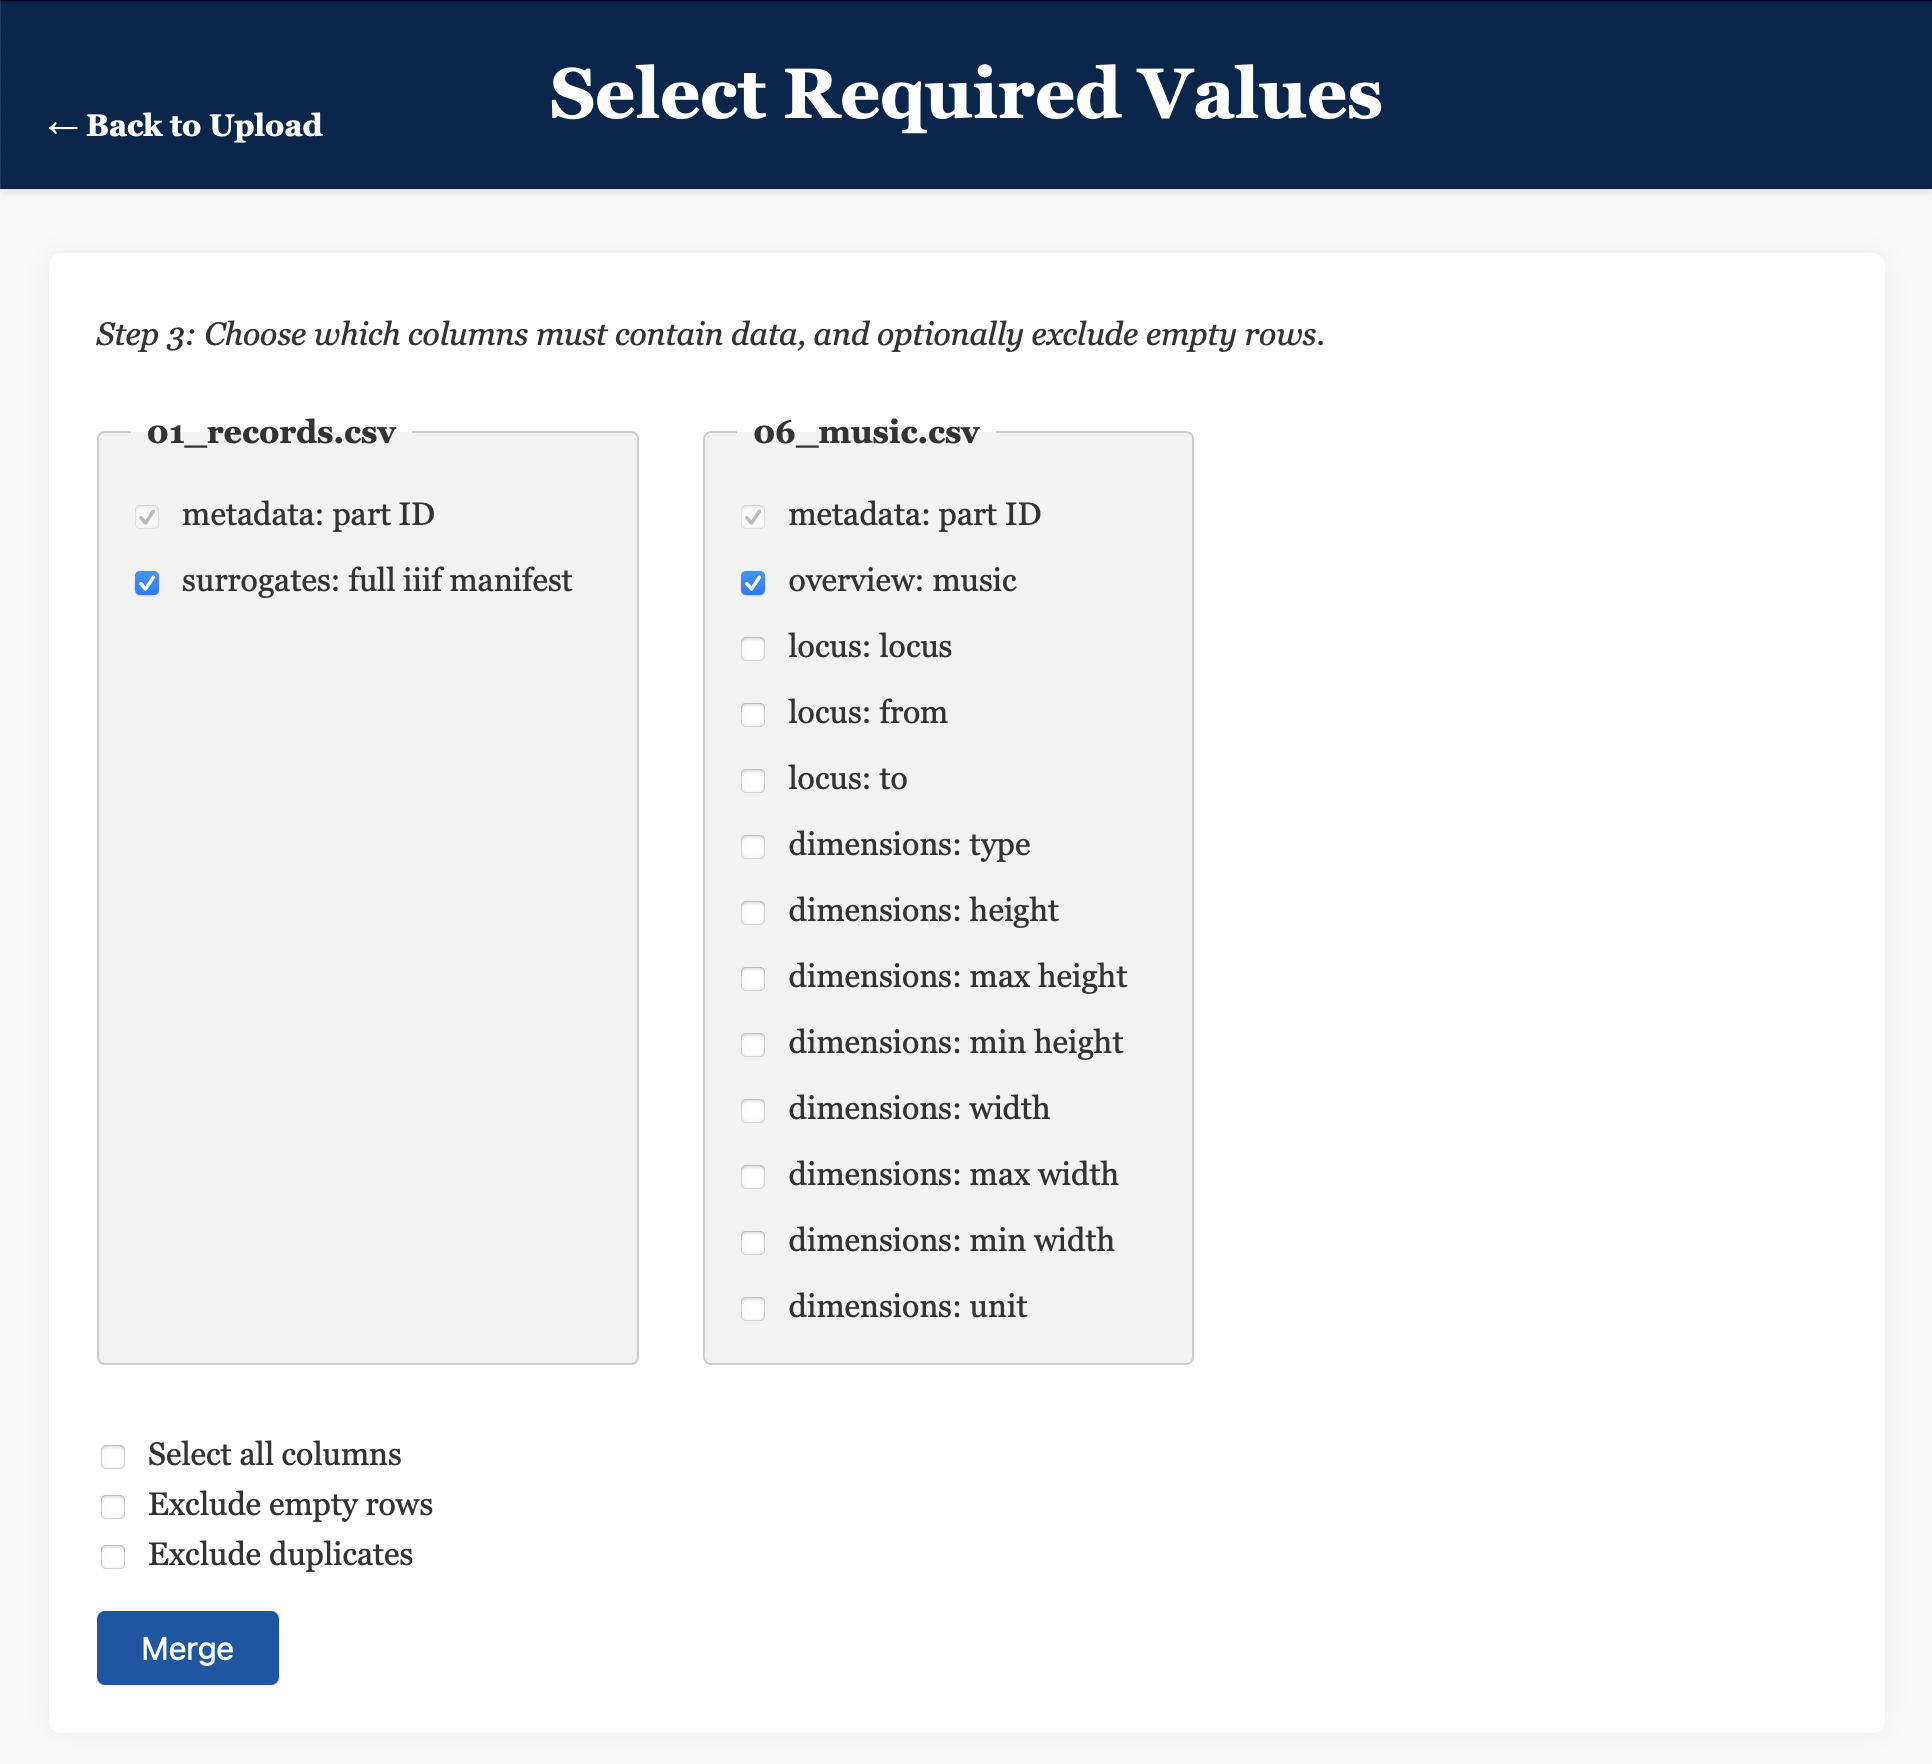
Task: Click disabled metadata: part ID in 06_music.csv
Action: [753, 517]
